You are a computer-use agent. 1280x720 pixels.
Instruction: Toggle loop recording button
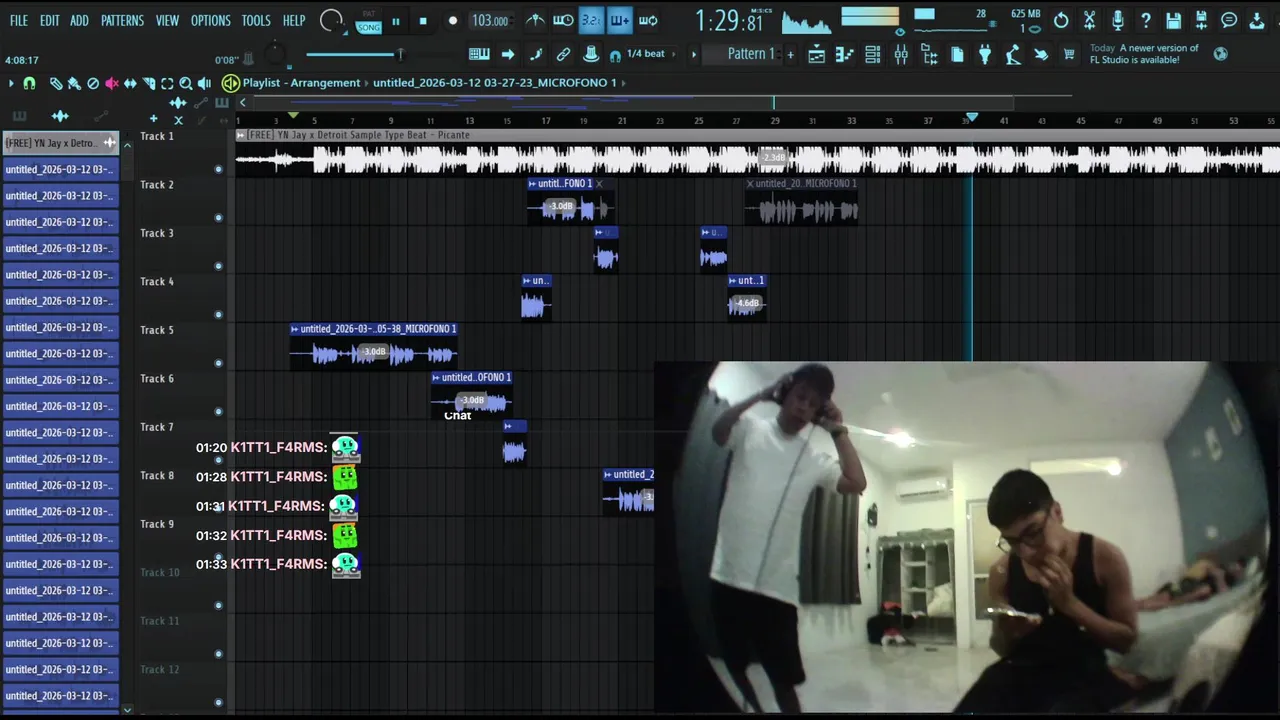click(x=648, y=20)
